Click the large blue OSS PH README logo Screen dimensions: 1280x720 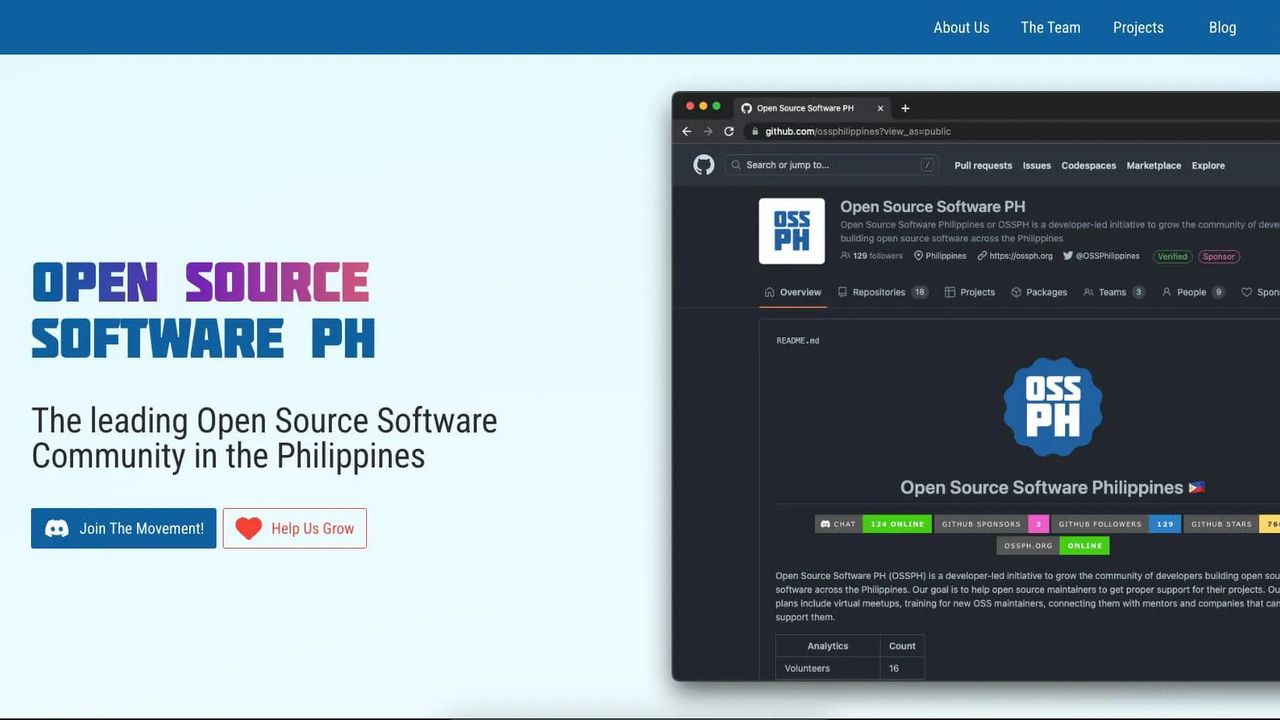coord(1052,407)
